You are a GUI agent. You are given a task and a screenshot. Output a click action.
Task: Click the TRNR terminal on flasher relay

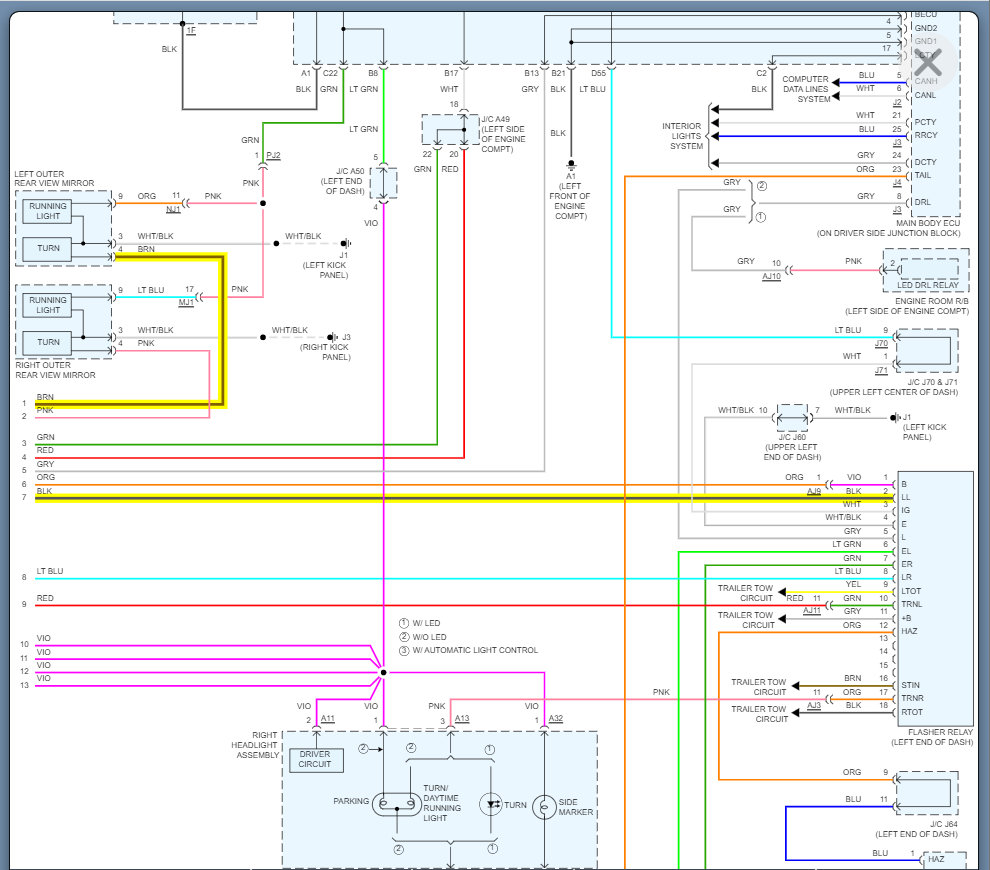[x=912, y=698]
